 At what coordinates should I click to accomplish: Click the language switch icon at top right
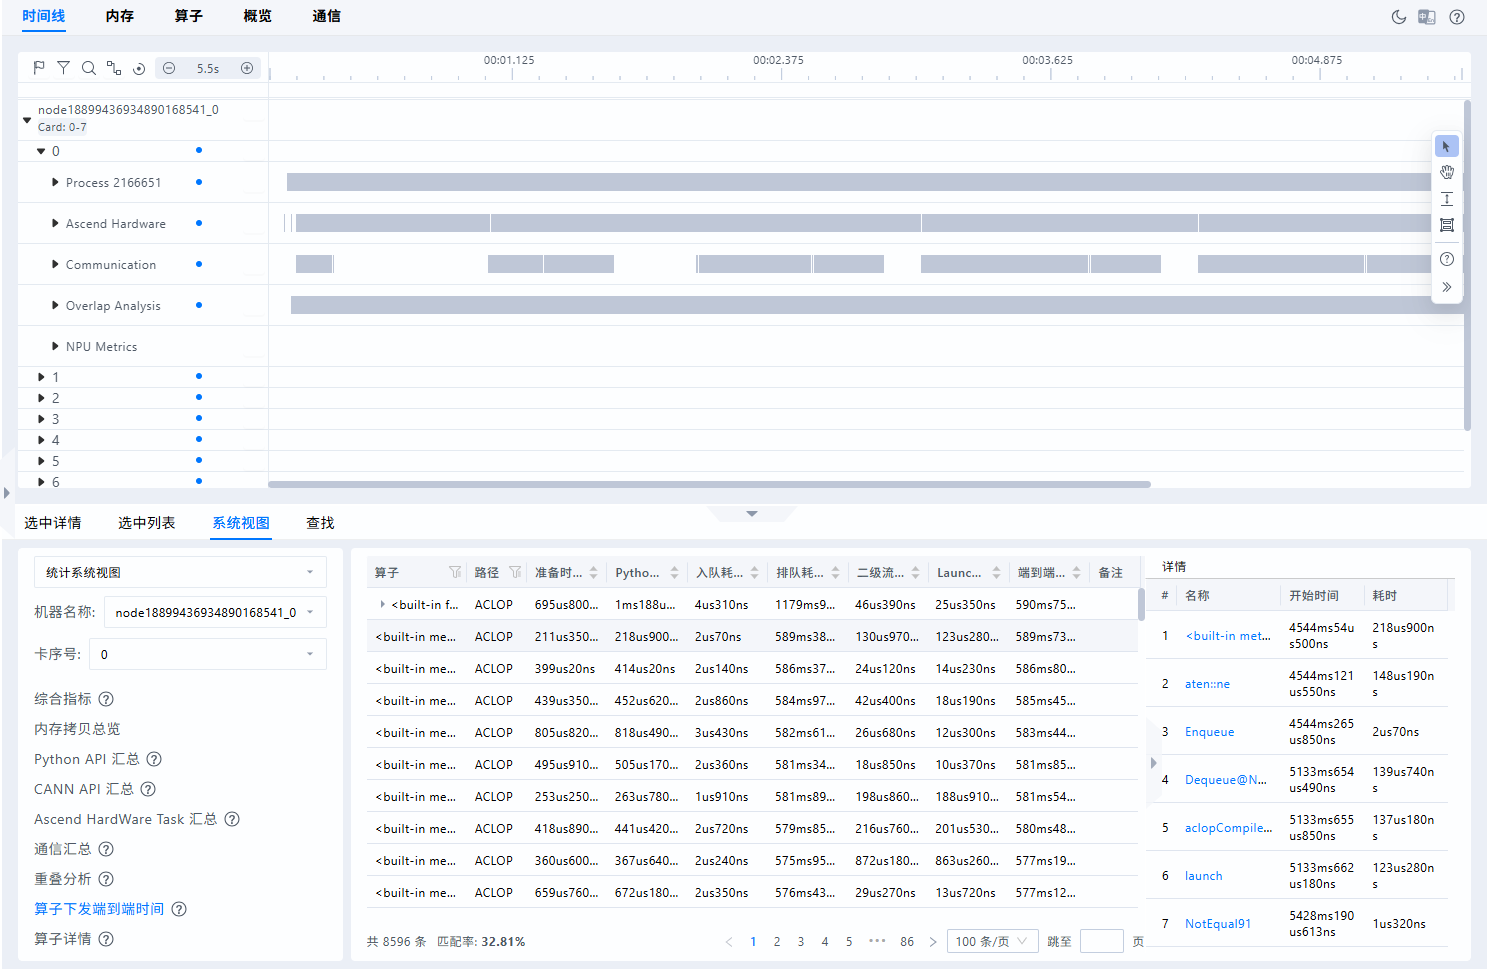point(1427,17)
